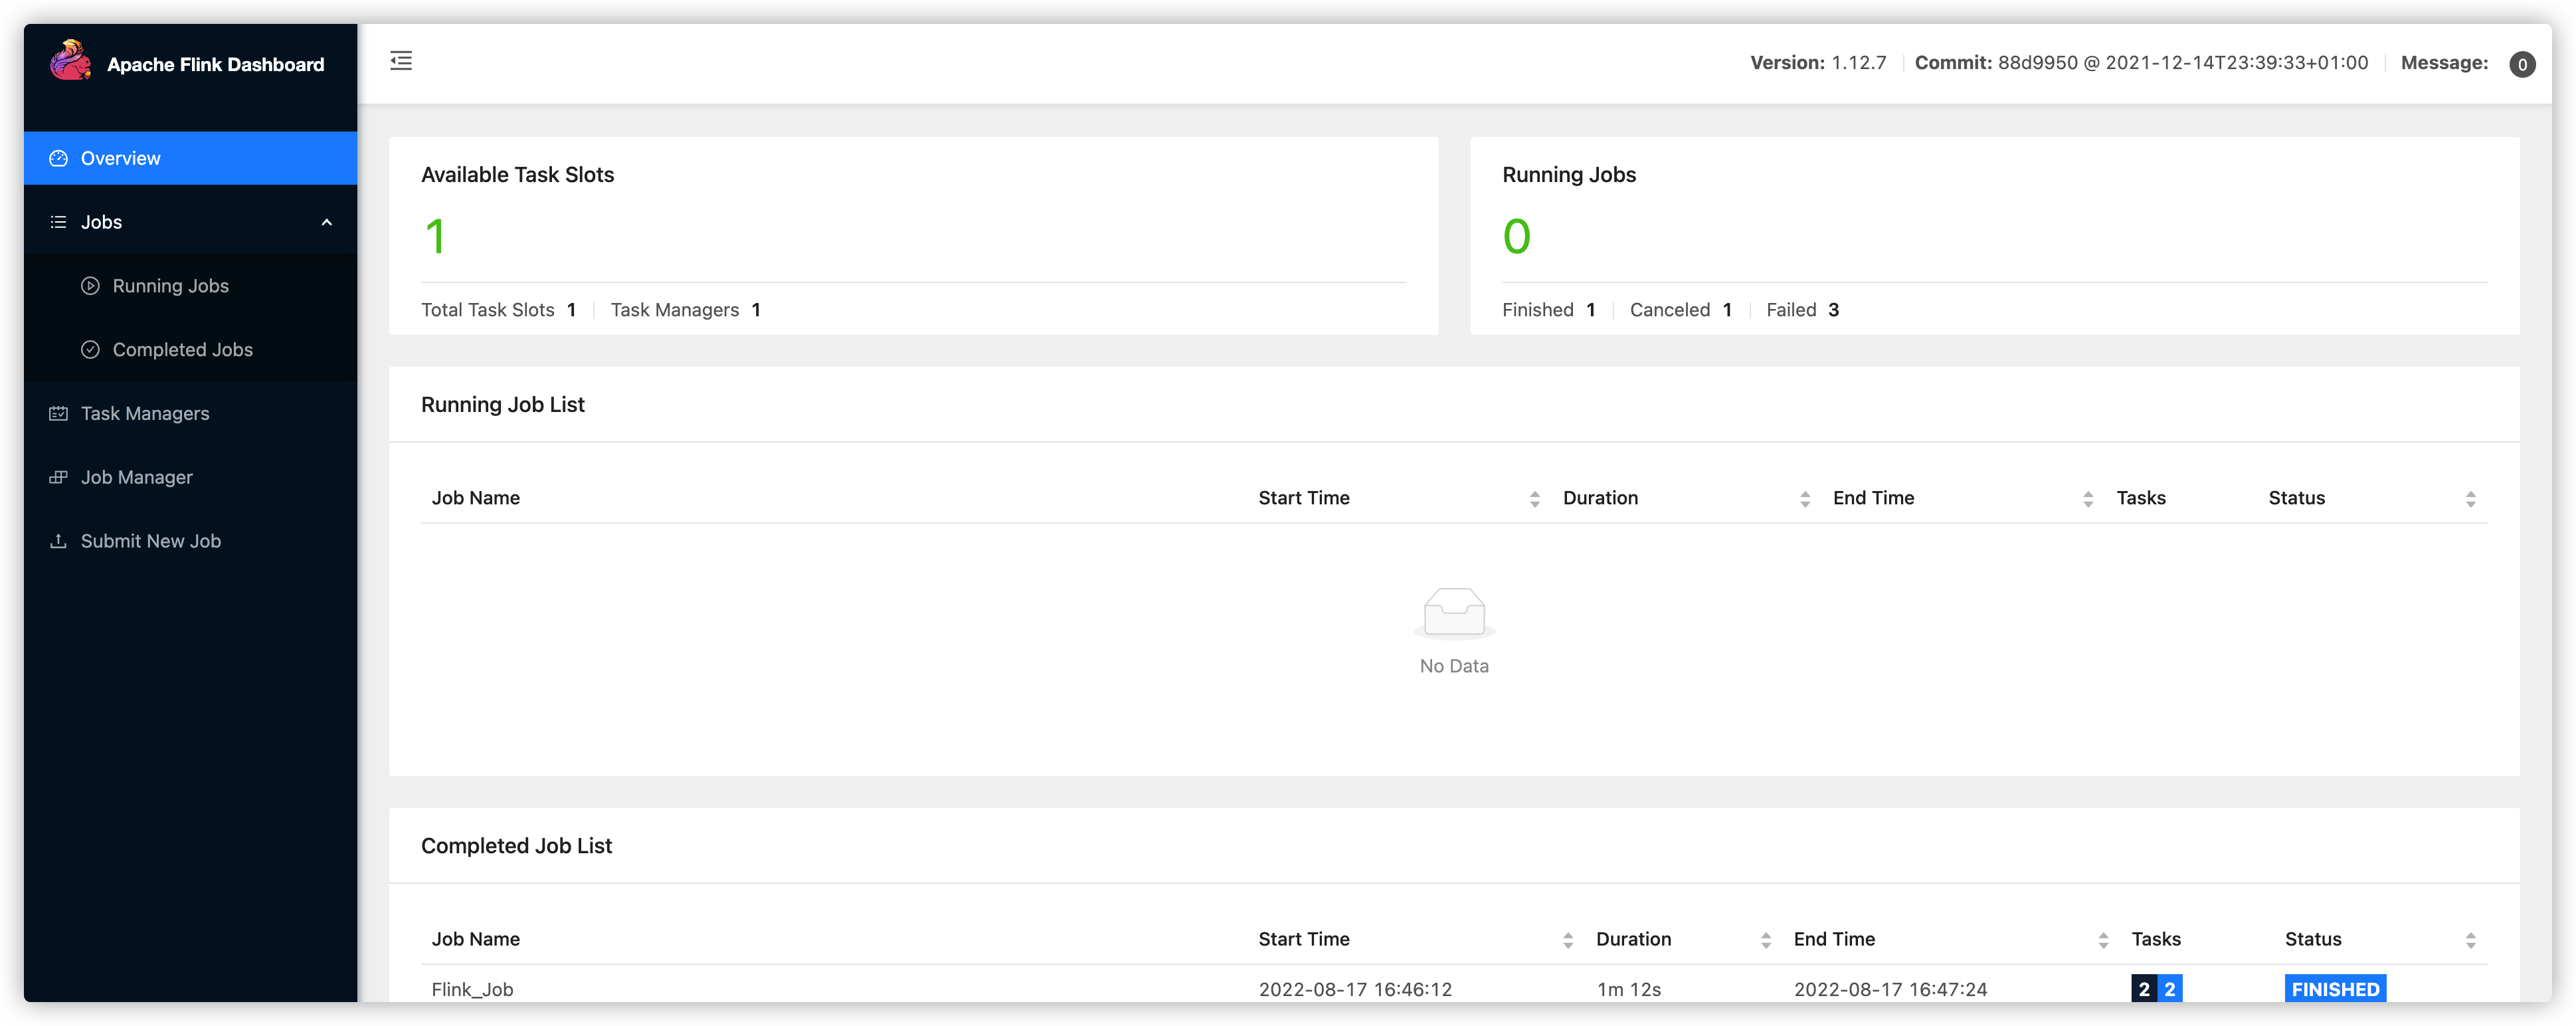The height and width of the screenshot is (1026, 2576).
Task: Collapse sidebar using the menu fold icon
Action: point(401,61)
